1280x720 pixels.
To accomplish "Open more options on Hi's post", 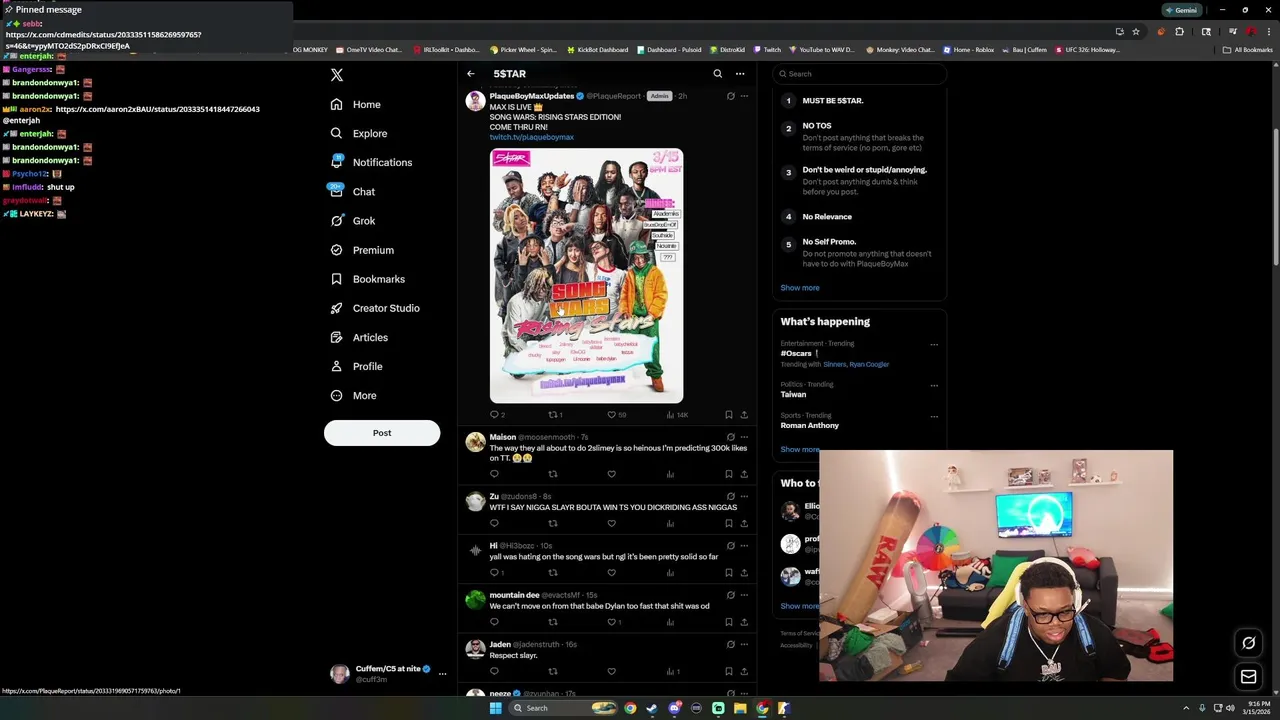I will click(744, 545).
